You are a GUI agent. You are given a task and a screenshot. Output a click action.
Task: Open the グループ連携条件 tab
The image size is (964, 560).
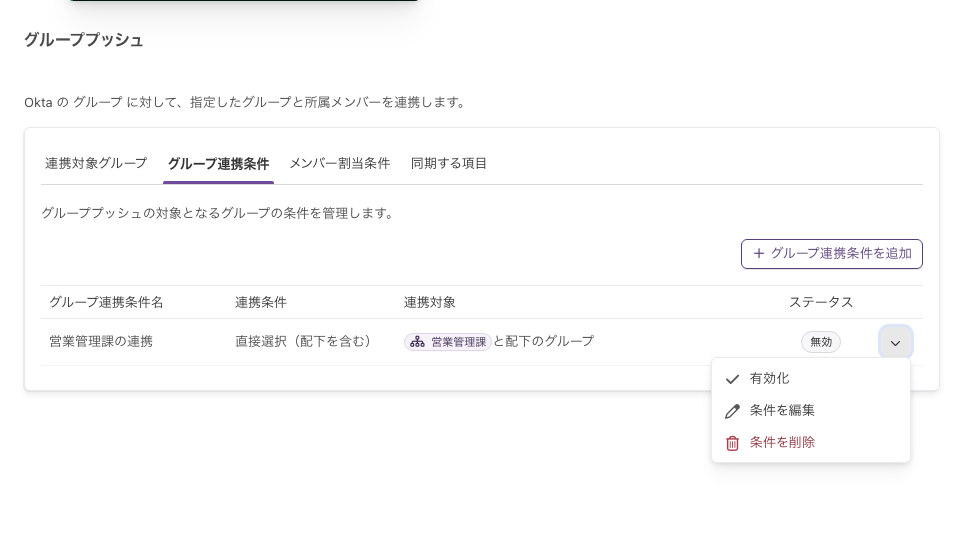tap(218, 164)
